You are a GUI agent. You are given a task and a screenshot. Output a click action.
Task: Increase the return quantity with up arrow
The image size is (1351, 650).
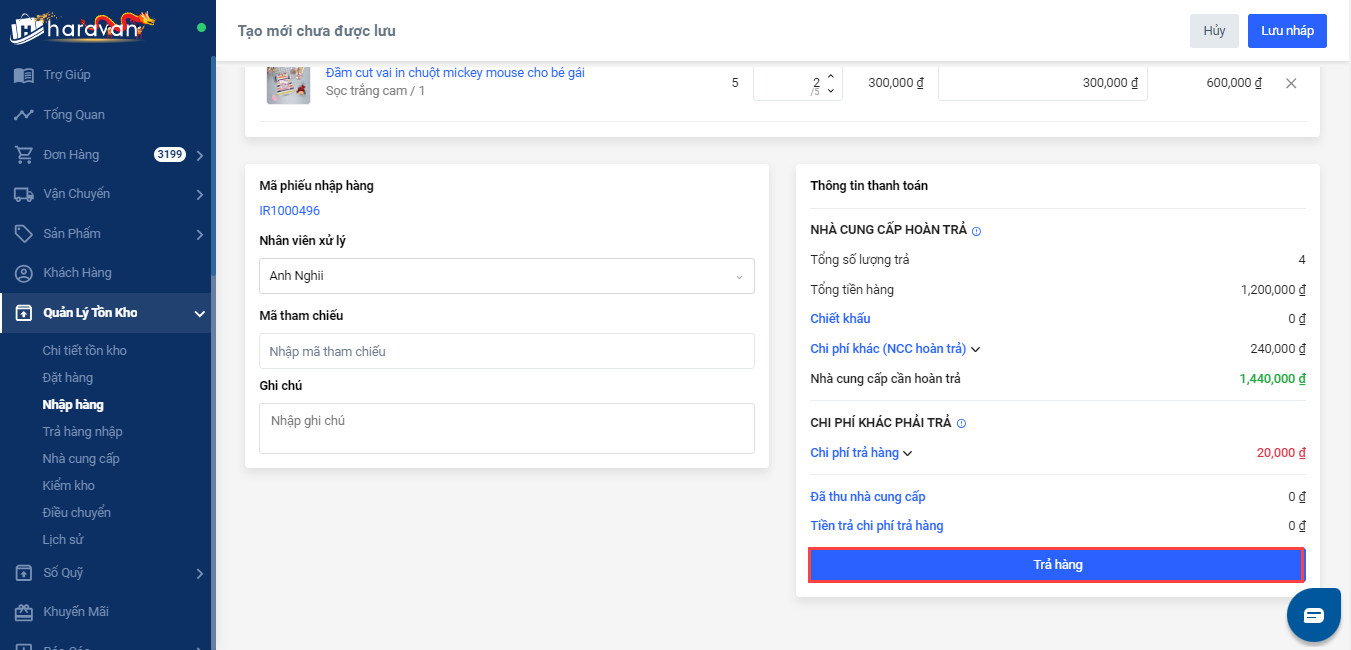[830, 76]
